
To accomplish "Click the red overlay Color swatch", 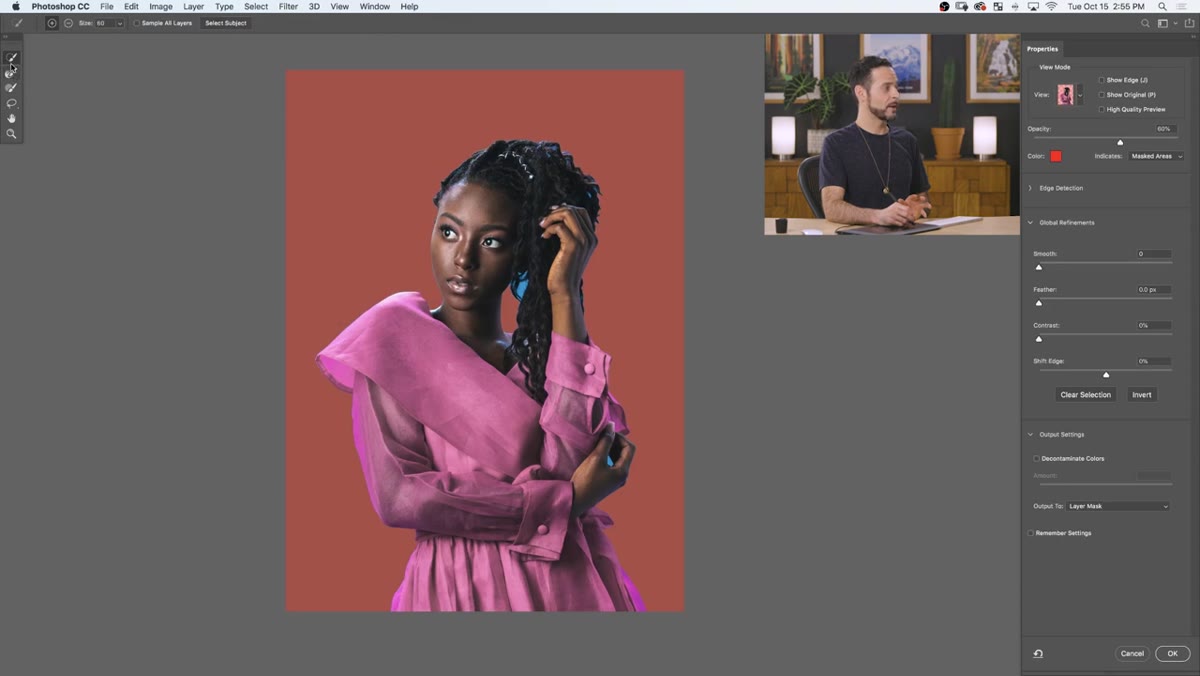I will point(1056,156).
